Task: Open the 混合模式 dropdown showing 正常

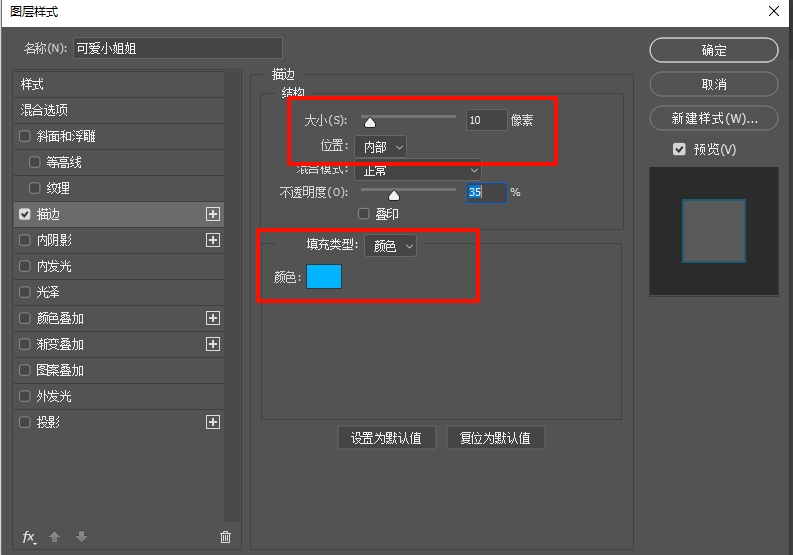Action: point(418,171)
